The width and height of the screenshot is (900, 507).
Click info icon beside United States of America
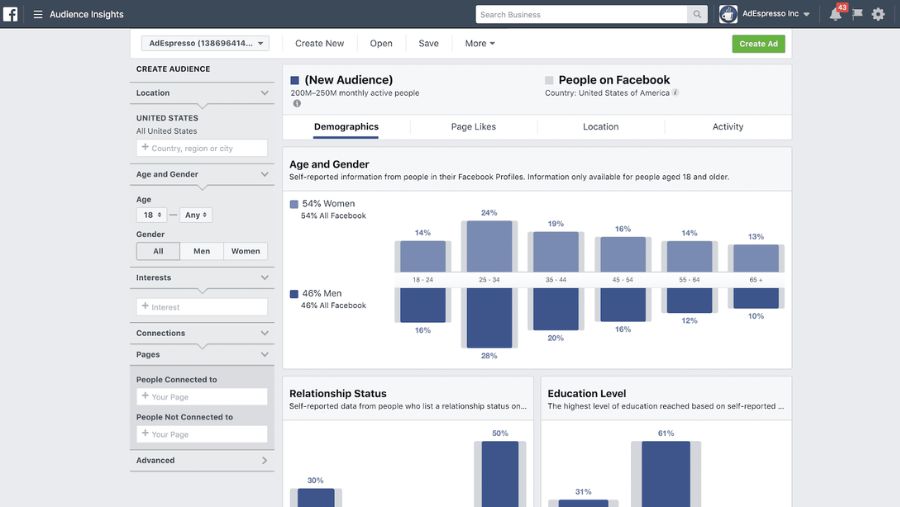676,92
